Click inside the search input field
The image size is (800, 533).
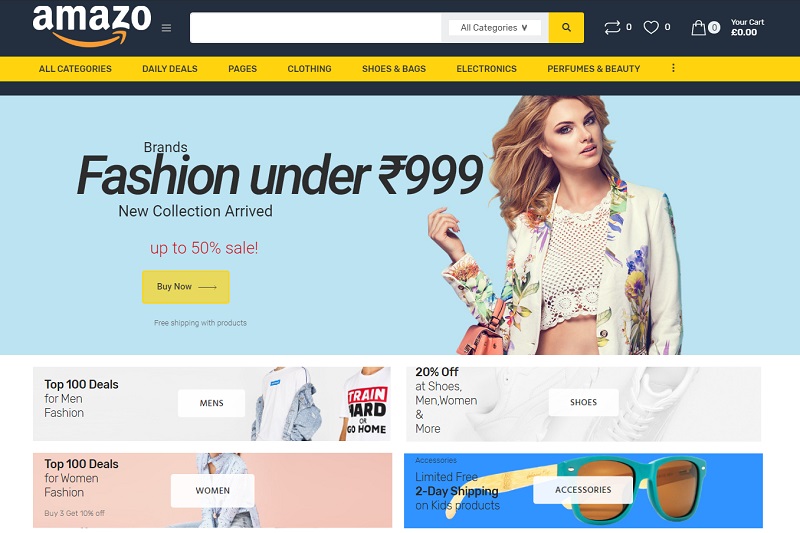[315, 28]
